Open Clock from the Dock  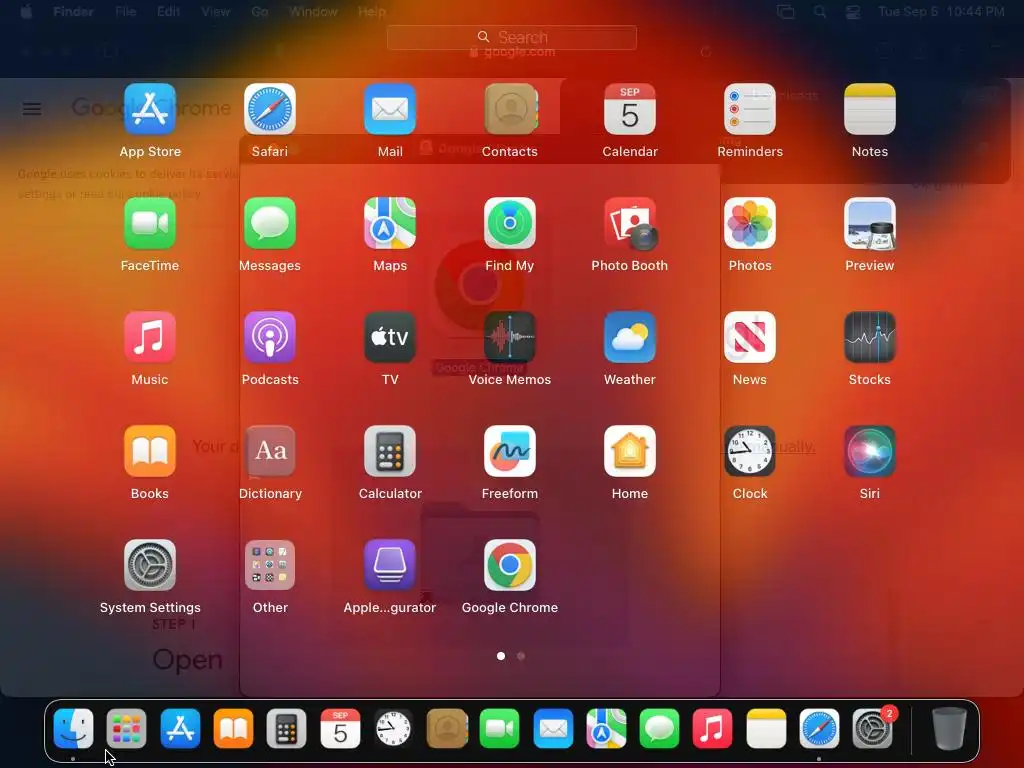pyautogui.click(x=393, y=728)
